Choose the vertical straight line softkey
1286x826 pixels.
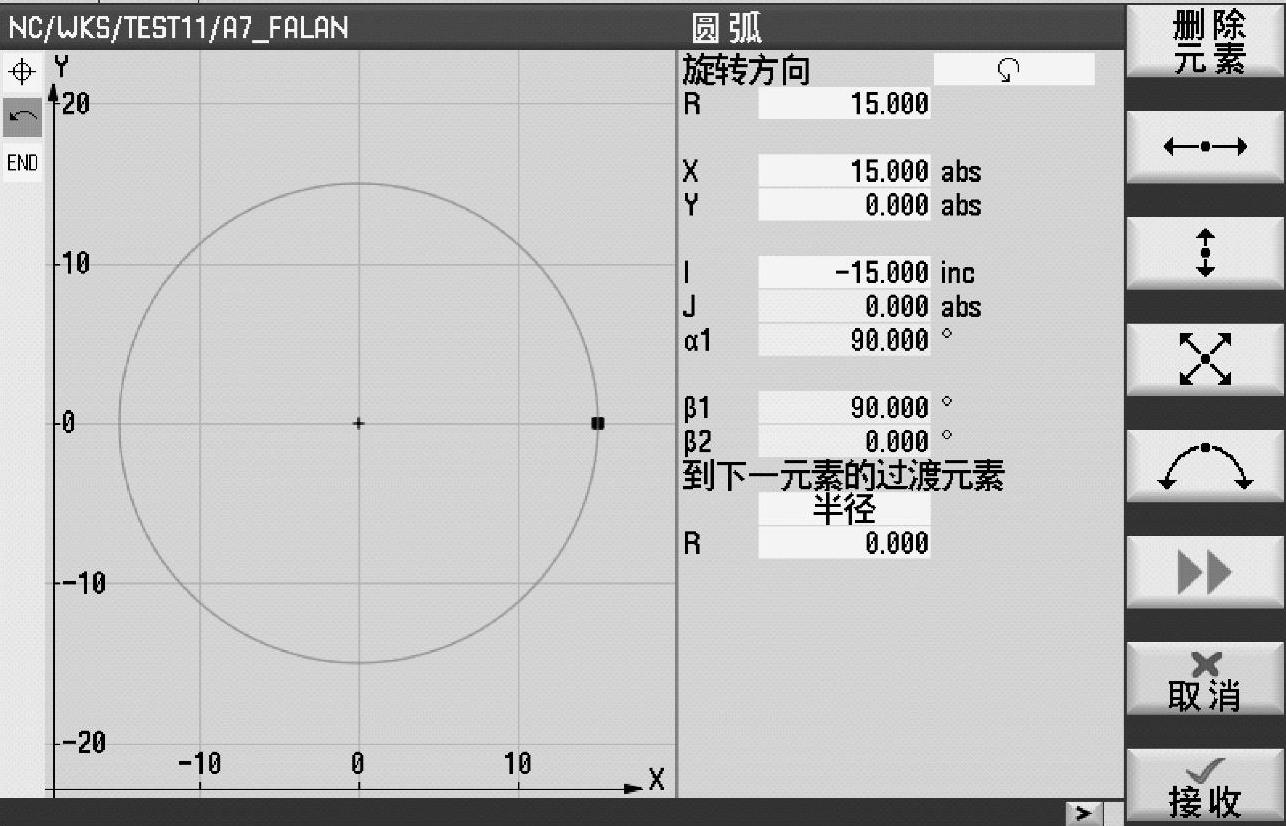pyautogui.click(x=1205, y=253)
